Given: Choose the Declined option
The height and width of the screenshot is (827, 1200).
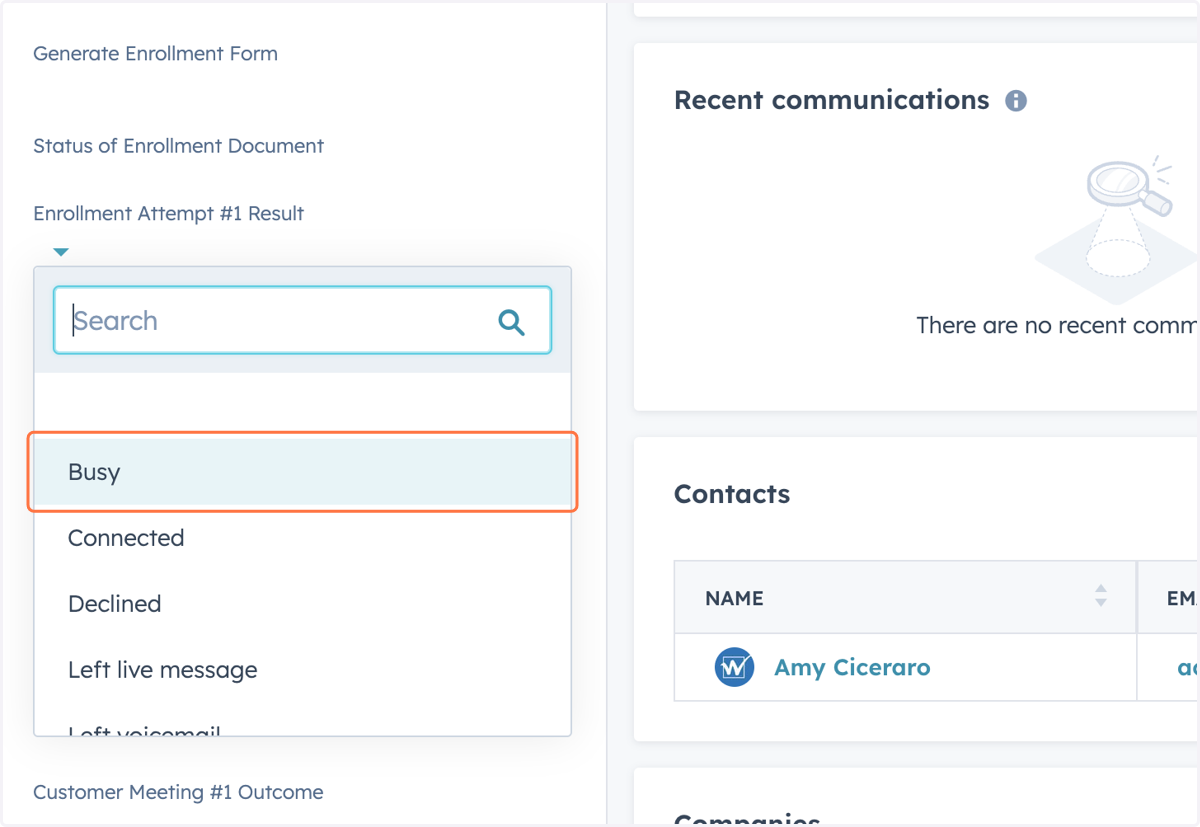Looking at the screenshot, I should (x=302, y=604).
